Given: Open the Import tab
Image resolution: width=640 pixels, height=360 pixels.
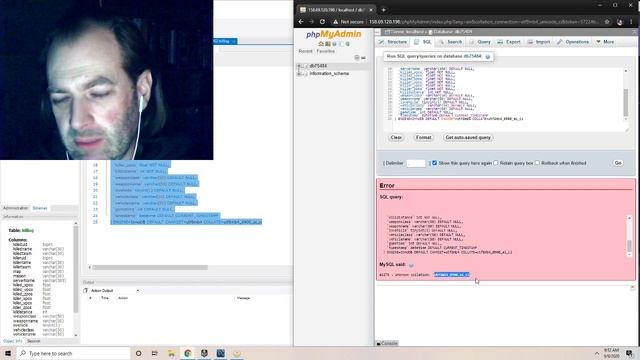Looking at the screenshot, I should tap(539, 42).
